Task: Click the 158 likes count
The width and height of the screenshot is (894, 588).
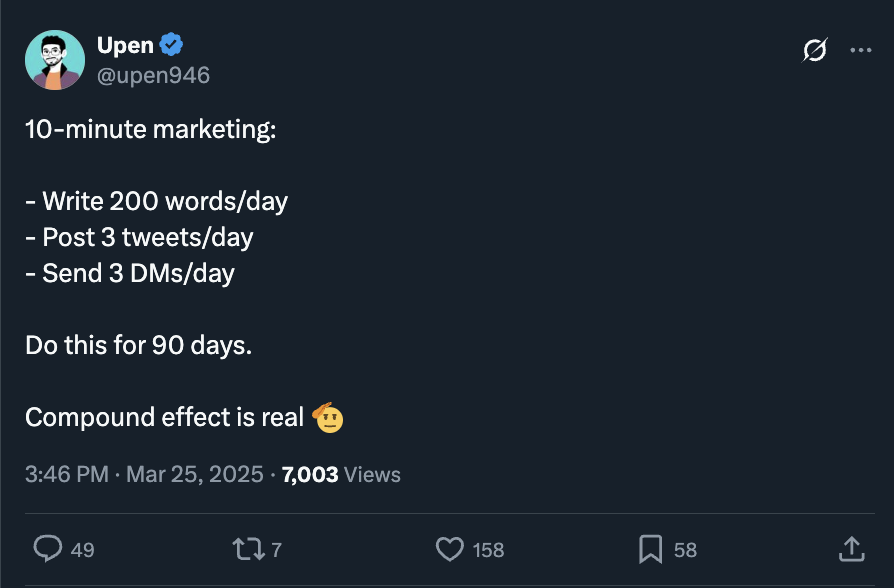Action: pyautogui.click(x=488, y=550)
